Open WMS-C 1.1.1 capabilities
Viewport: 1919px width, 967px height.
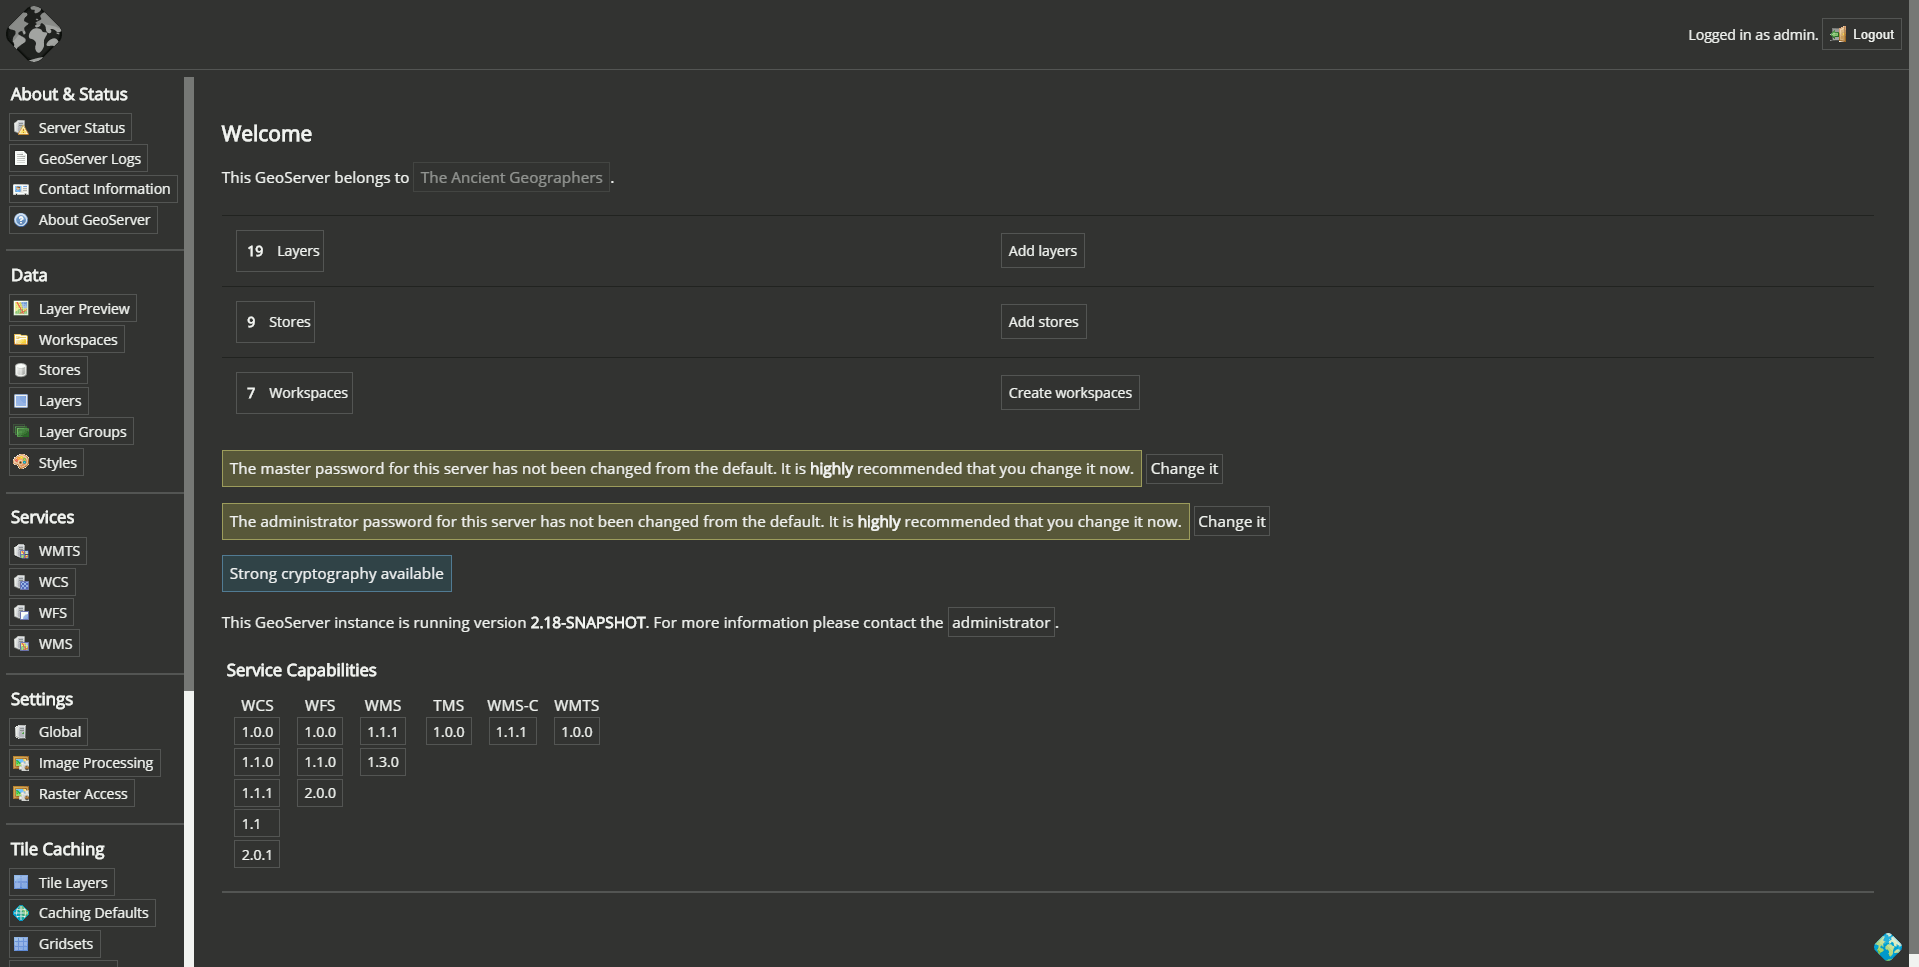click(512, 732)
